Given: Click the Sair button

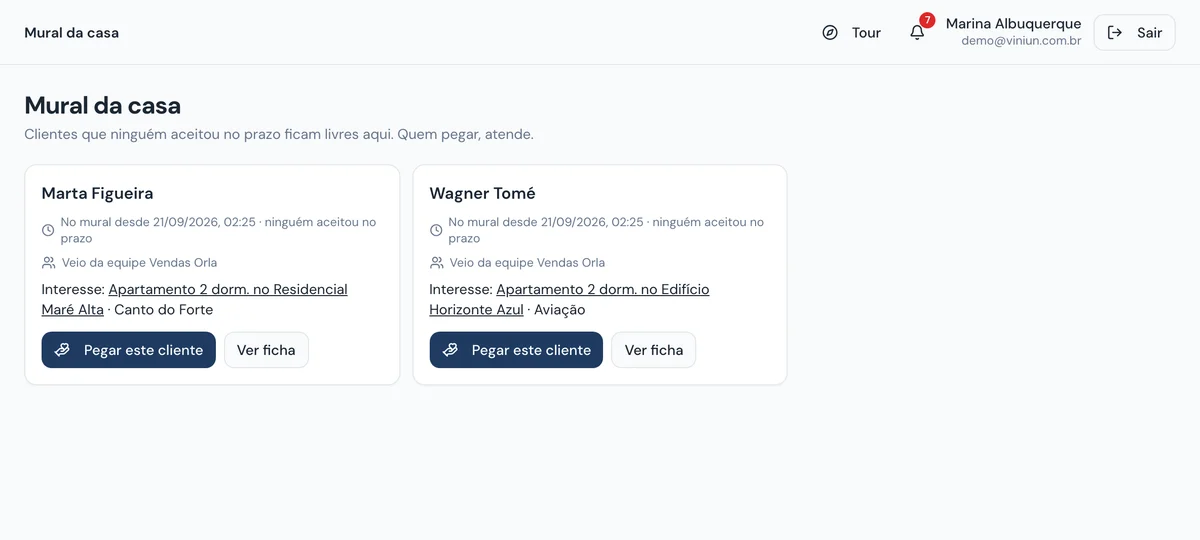Looking at the screenshot, I should pyautogui.click(x=1135, y=33).
